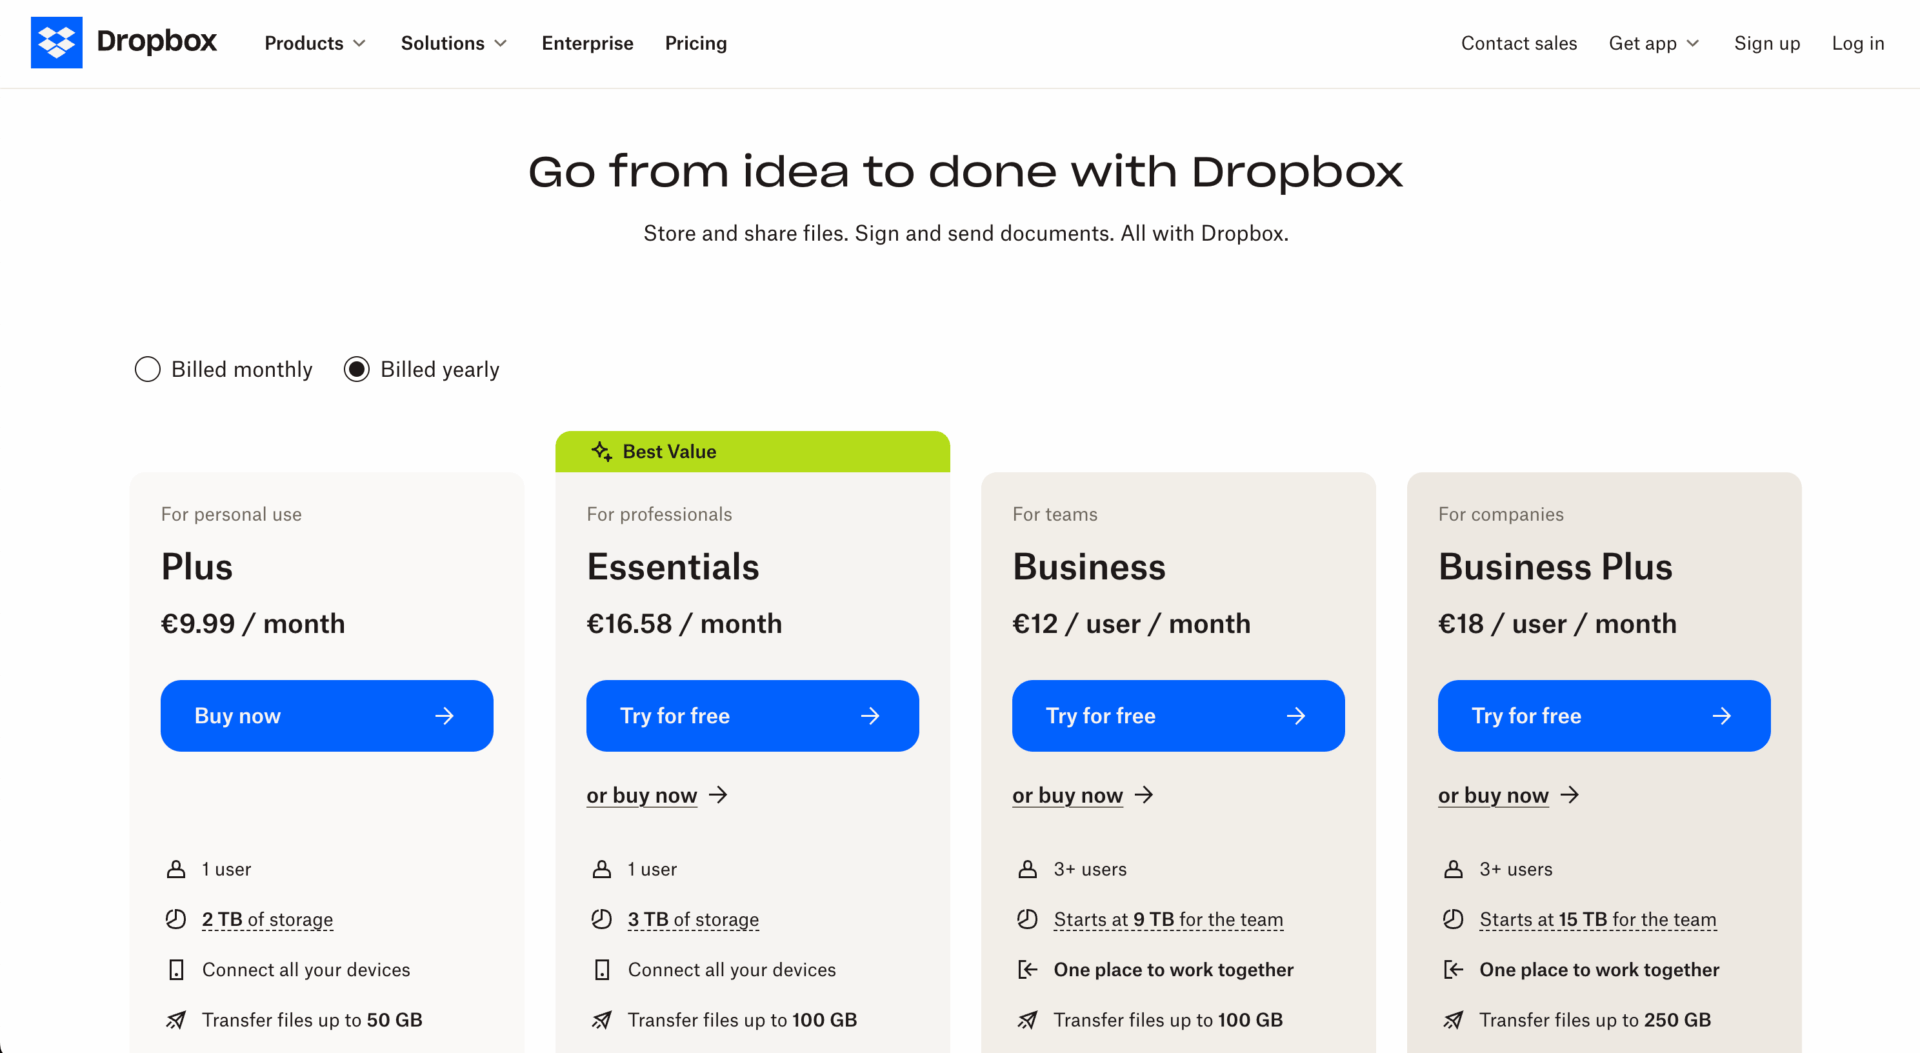Click the '€16.58 / month' price text

(685, 624)
